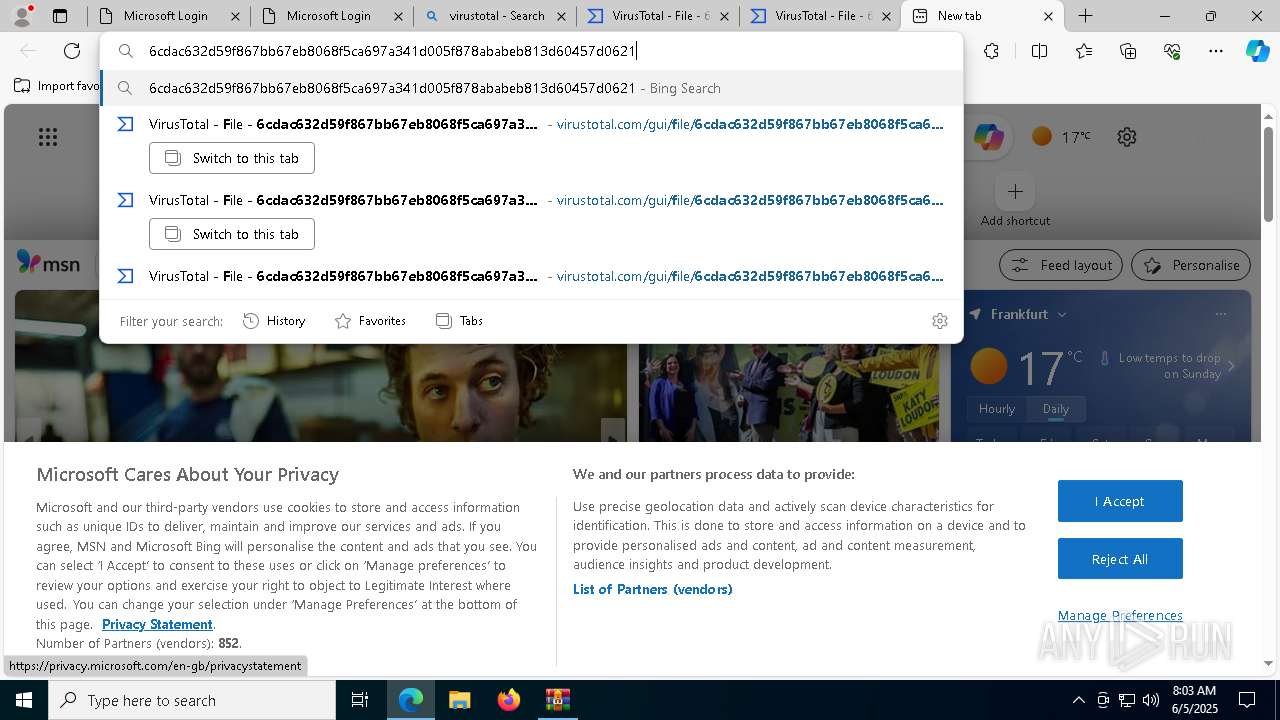The width and height of the screenshot is (1280, 720).
Task: Open the MSN logo
Action: coord(48,264)
